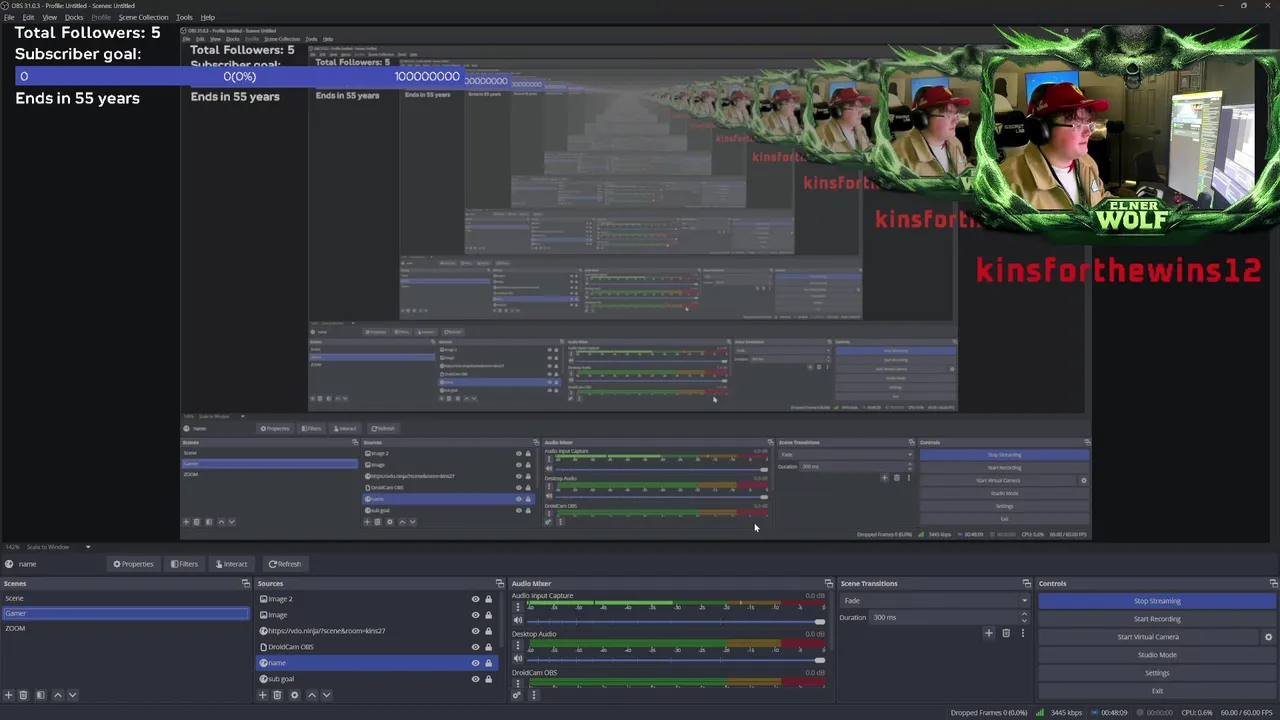Open advanced audio properties gears icon
The width and height of the screenshot is (1280, 720).
tap(518, 695)
